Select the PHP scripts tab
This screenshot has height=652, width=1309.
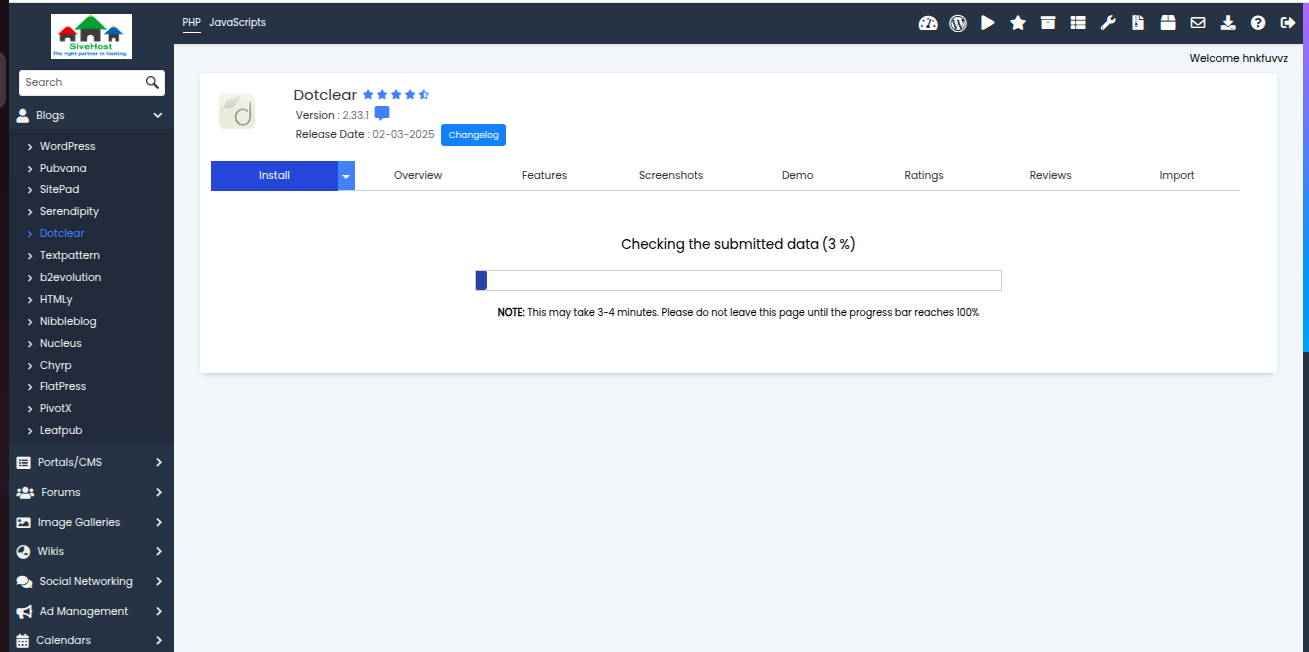[x=192, y=23]
